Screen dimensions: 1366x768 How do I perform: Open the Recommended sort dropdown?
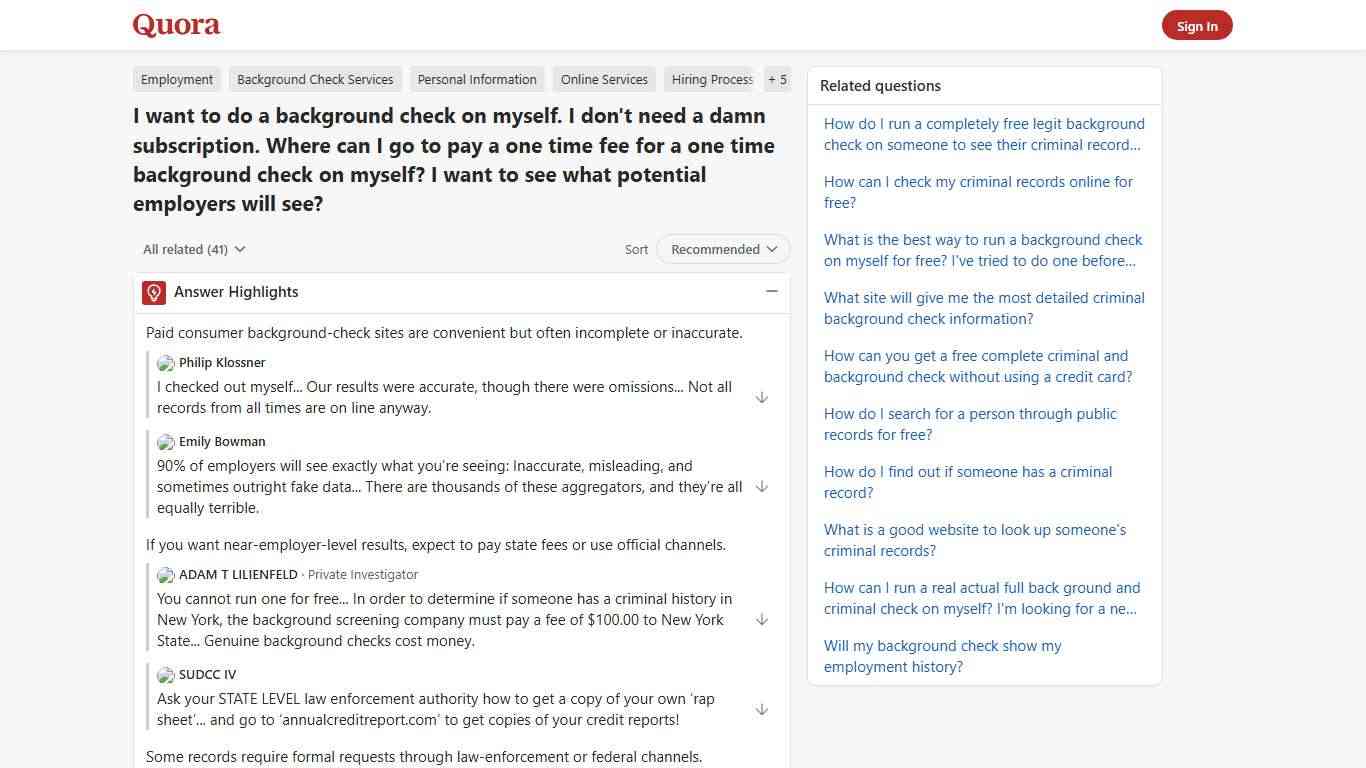click(722, 249)
